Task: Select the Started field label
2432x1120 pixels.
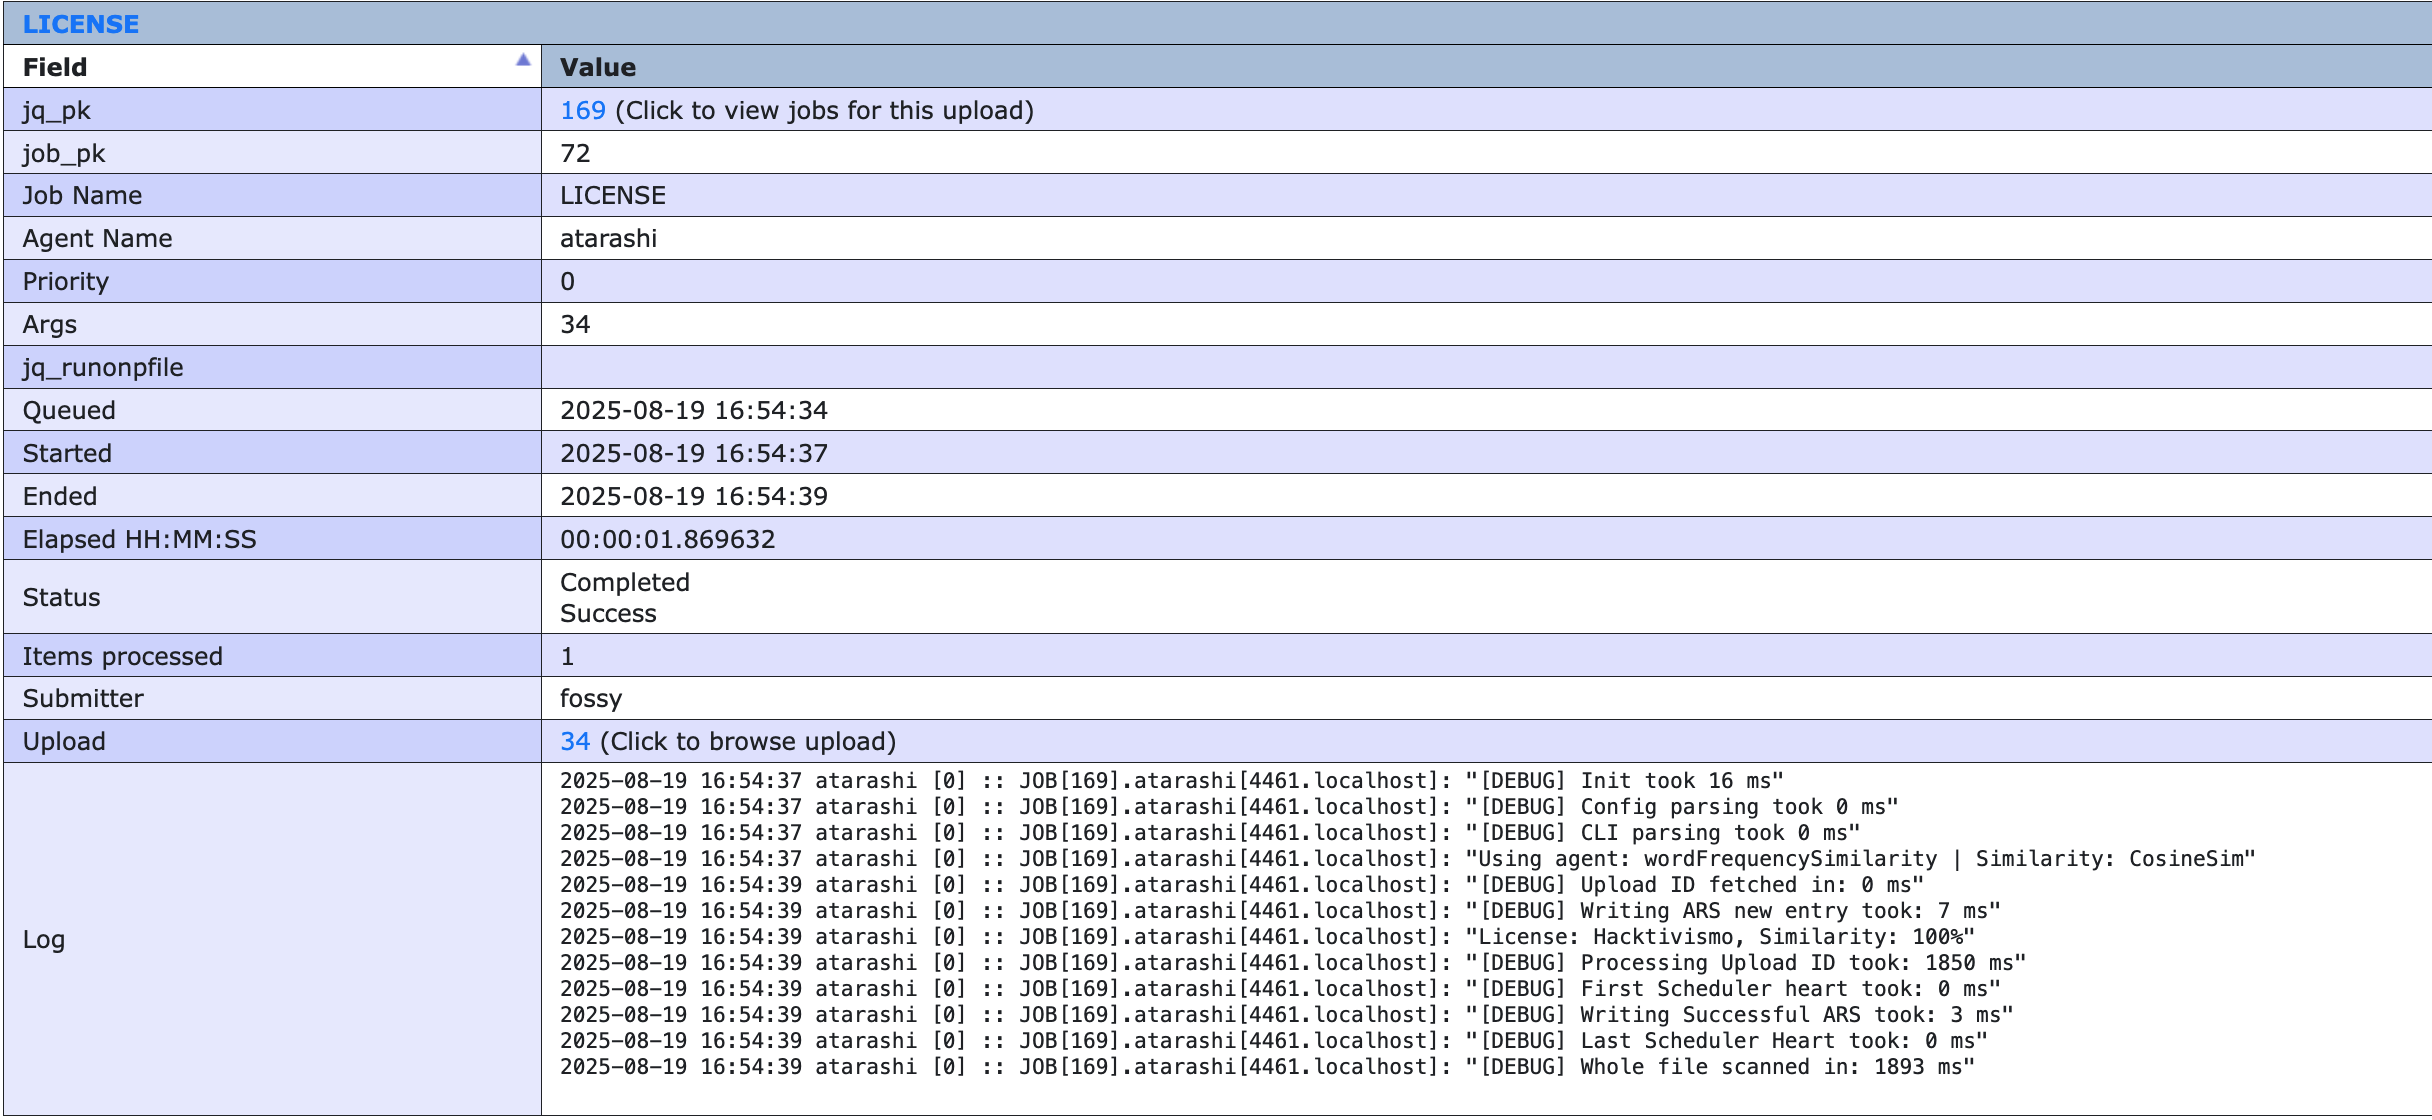Action: (x=67, y=453)
